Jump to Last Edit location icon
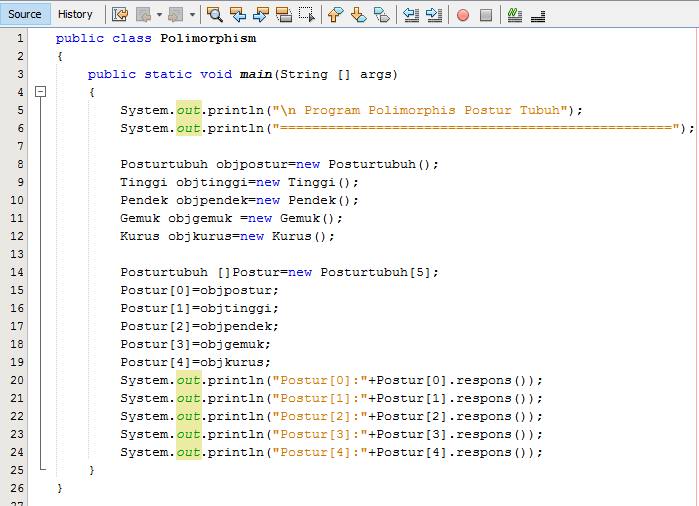Screen dimensions: 699x506 tap(119, 15)
